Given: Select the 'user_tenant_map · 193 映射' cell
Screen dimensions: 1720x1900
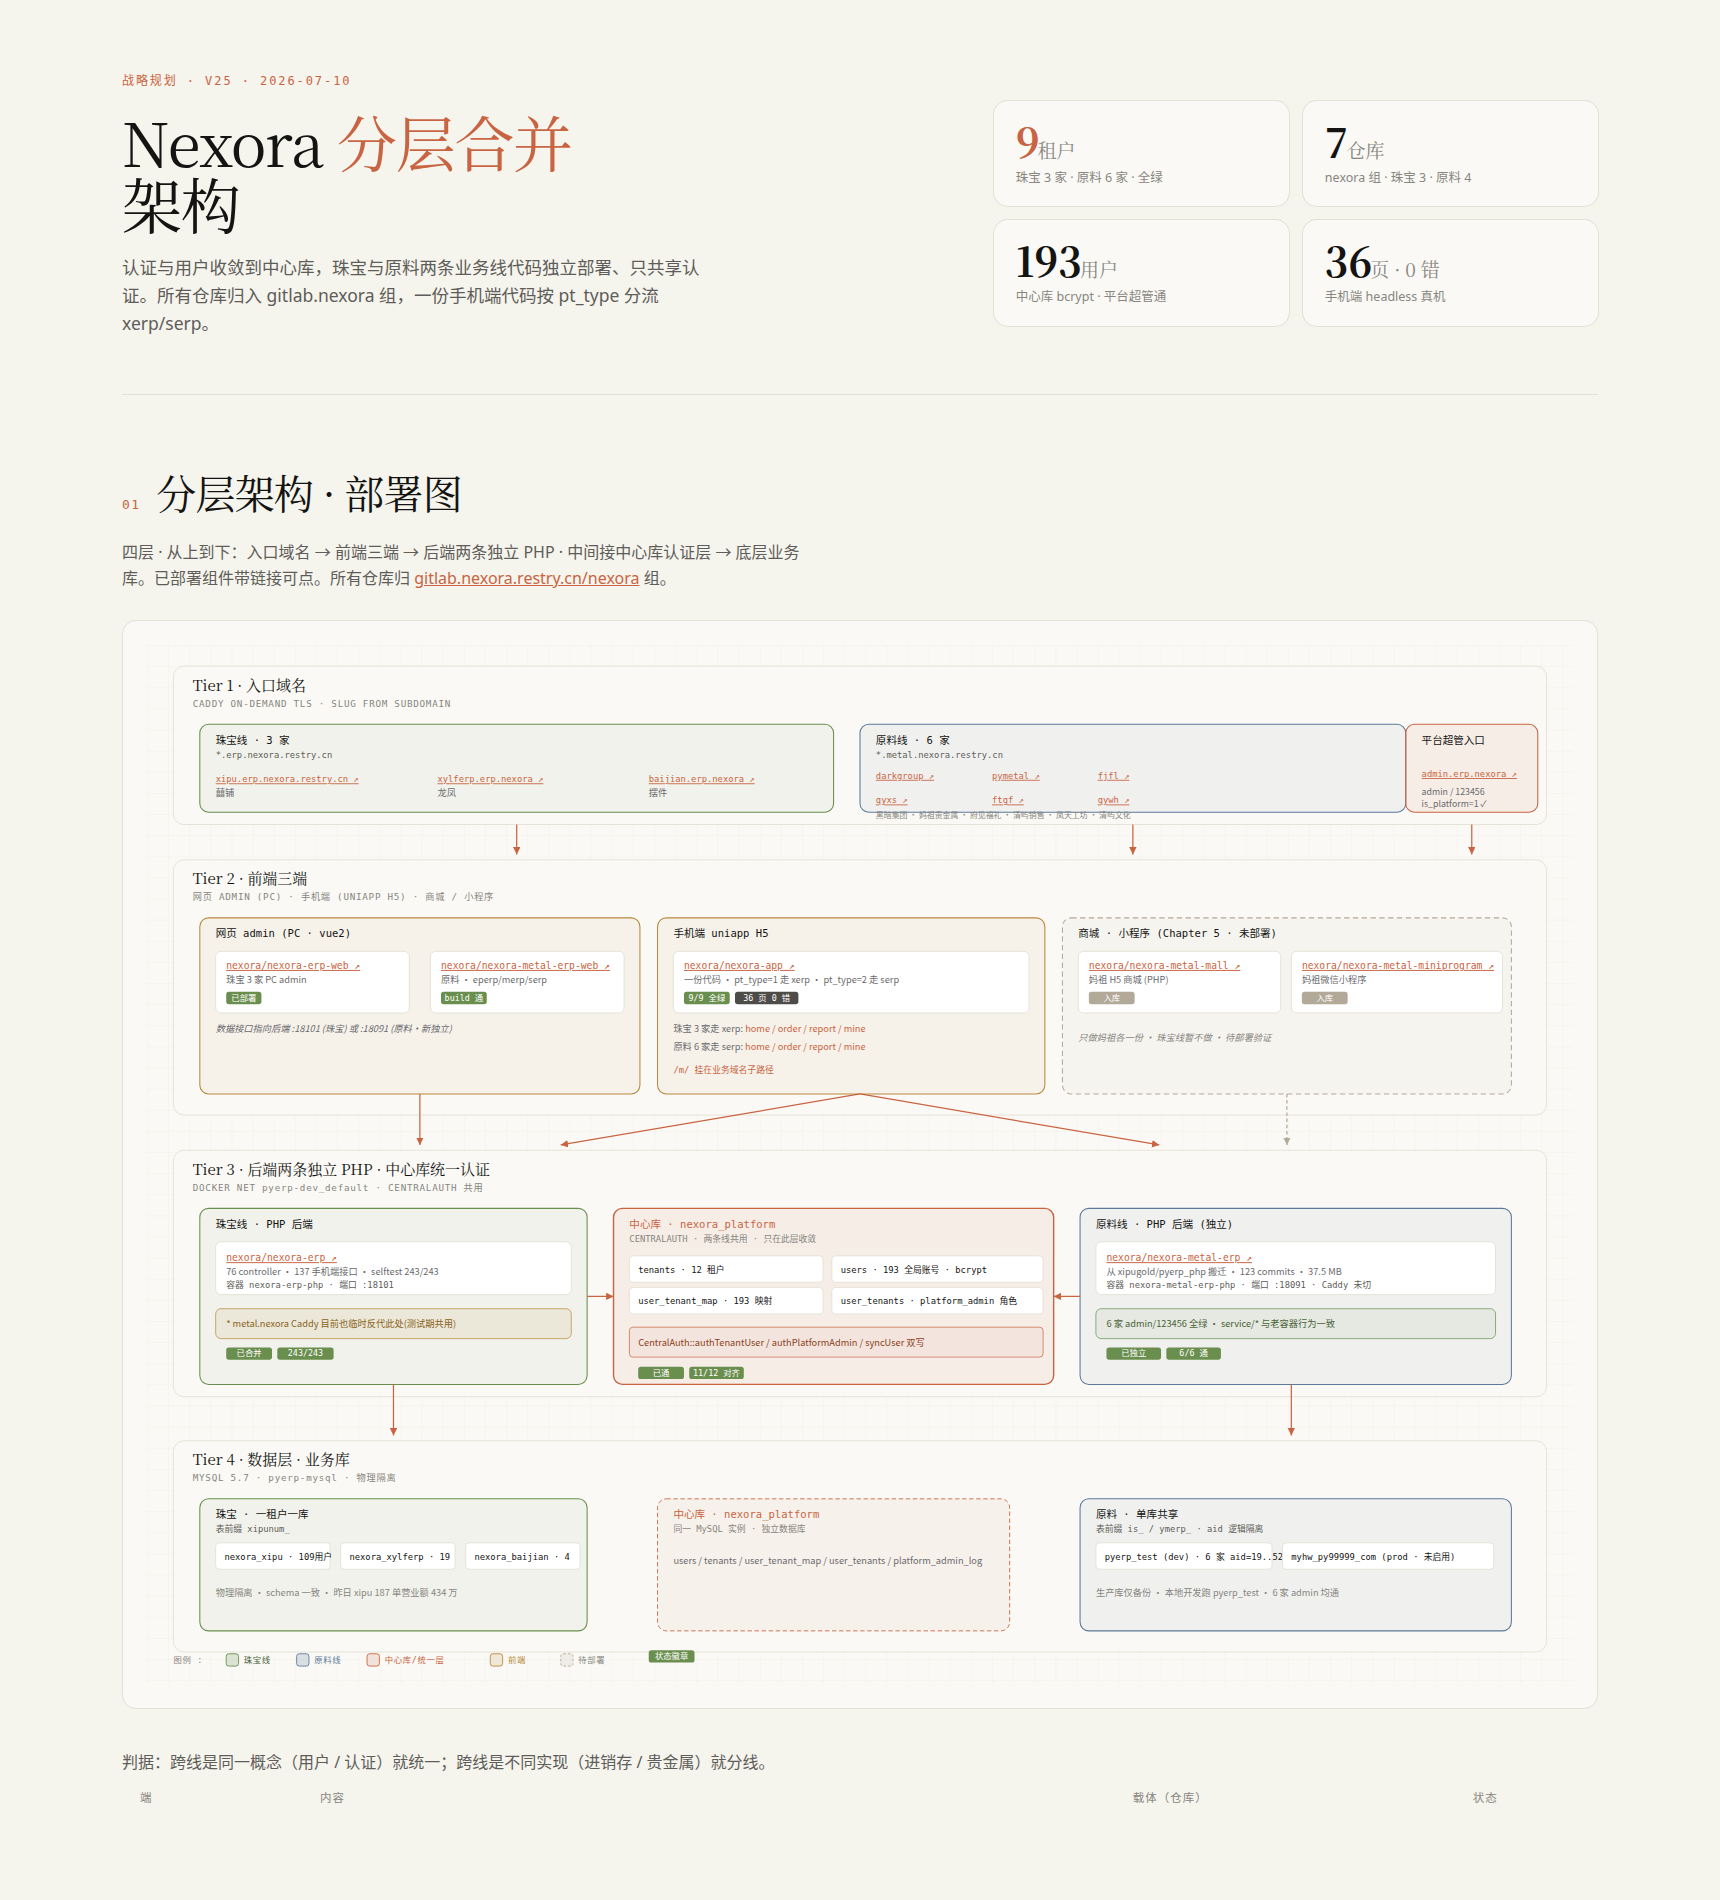Looking at the screenshot, I should pyautogui.click(x=726, y=1301).
